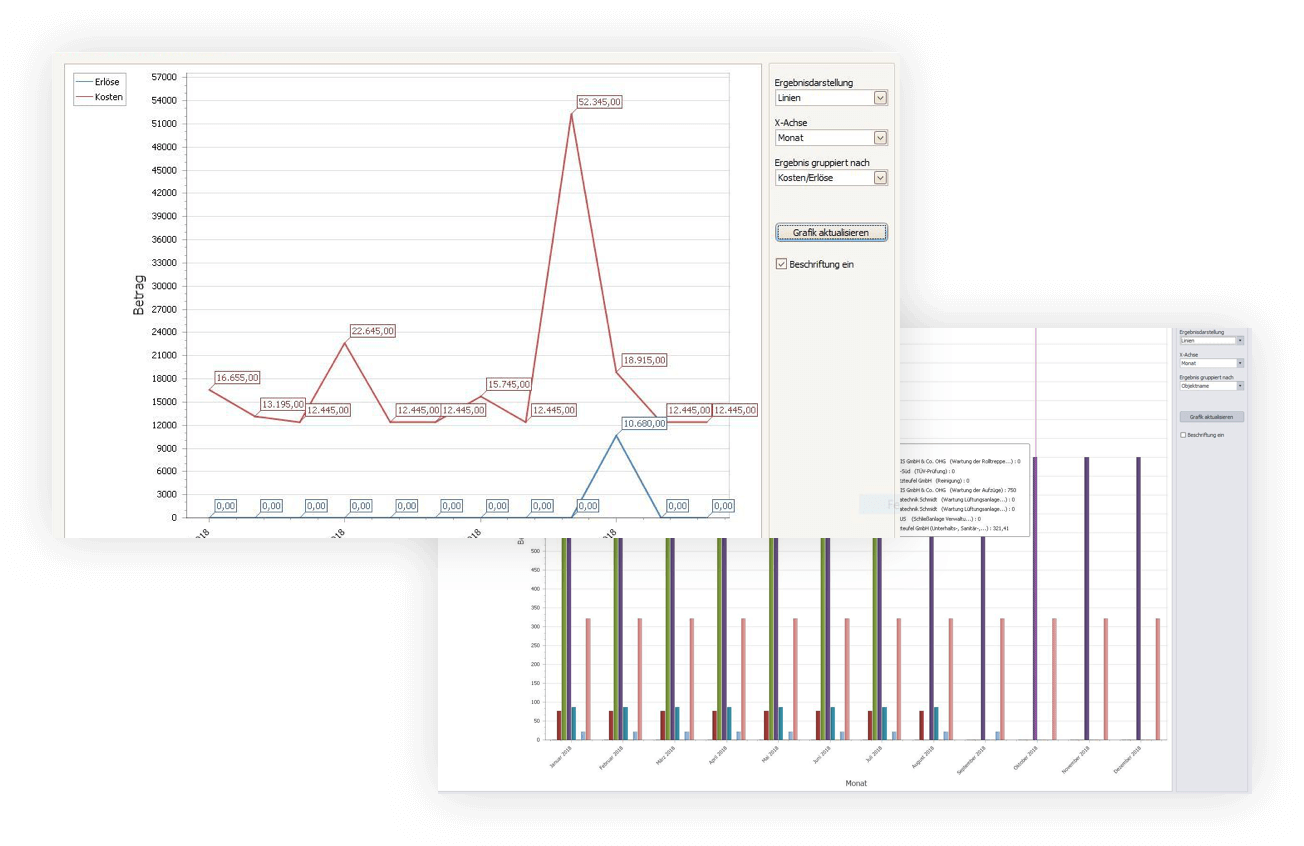Click the 16.655,00 first Kosten label

[x=238, y=378]
